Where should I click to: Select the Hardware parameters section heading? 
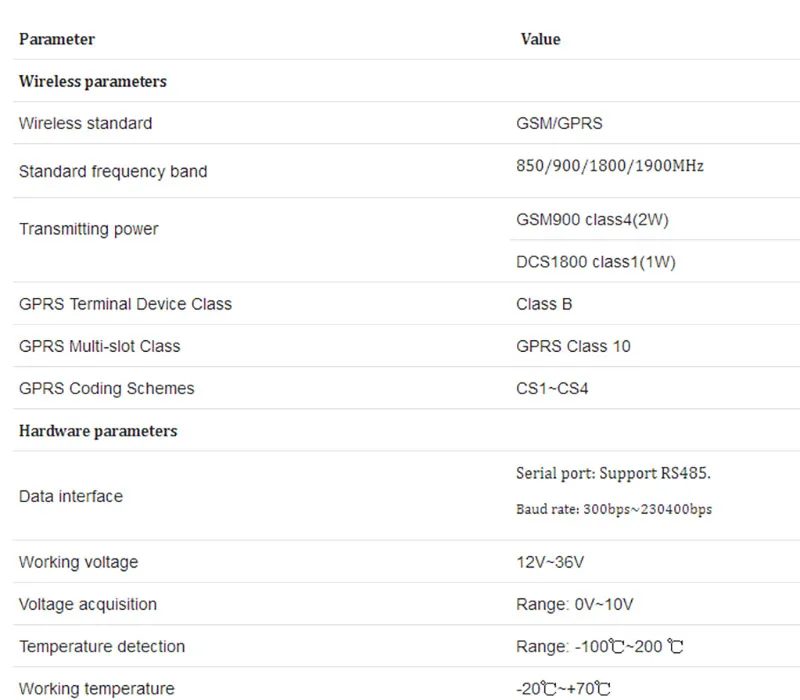point(98,431)
